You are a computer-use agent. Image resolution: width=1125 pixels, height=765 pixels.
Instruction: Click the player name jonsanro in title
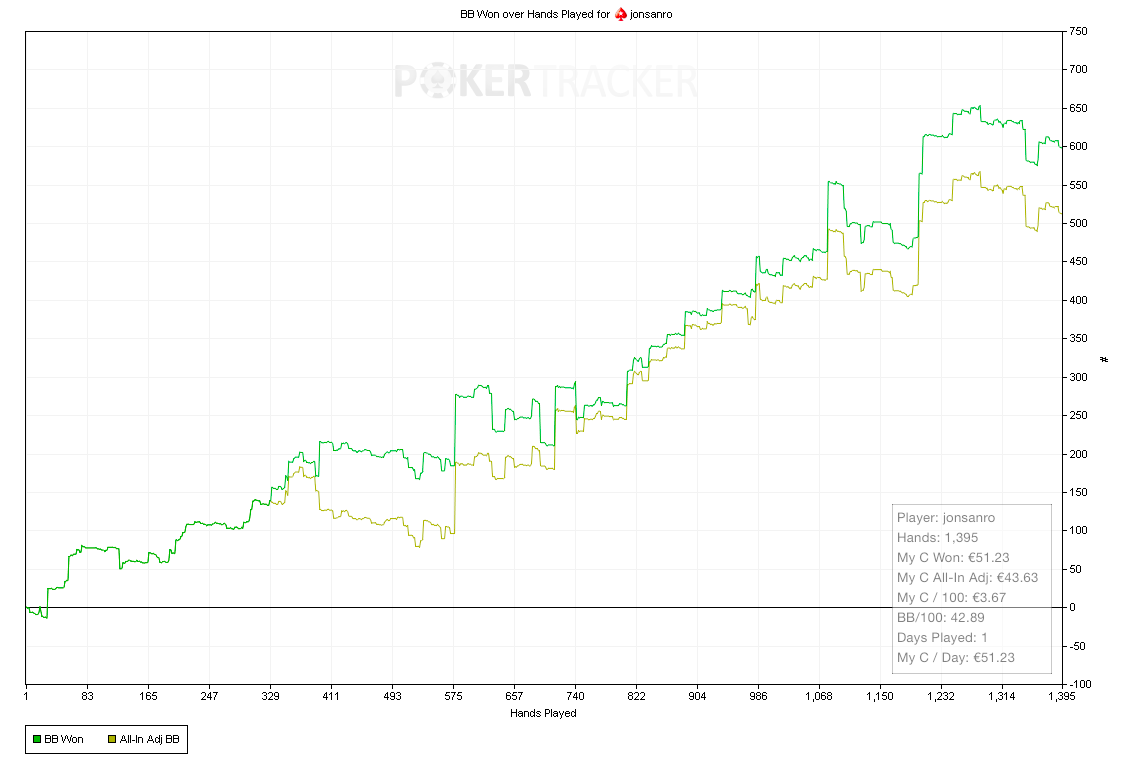tap(651, 14)
